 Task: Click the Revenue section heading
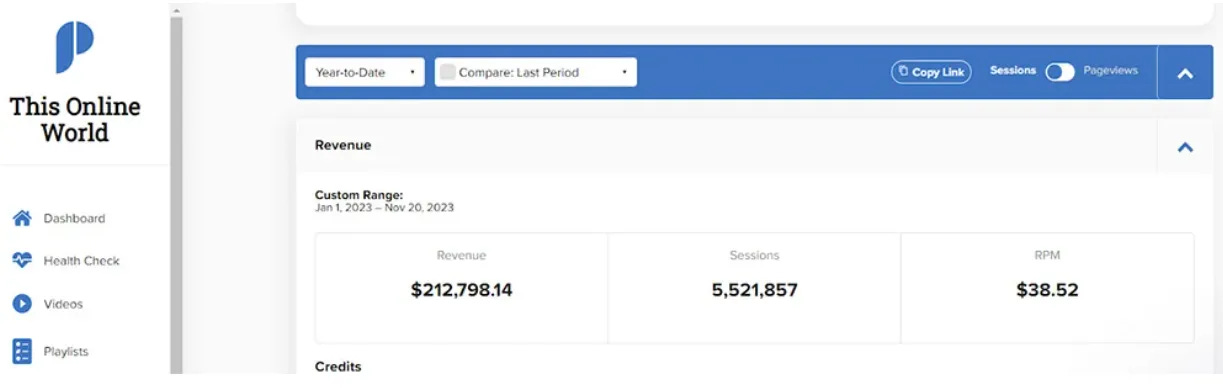(343, 145)
